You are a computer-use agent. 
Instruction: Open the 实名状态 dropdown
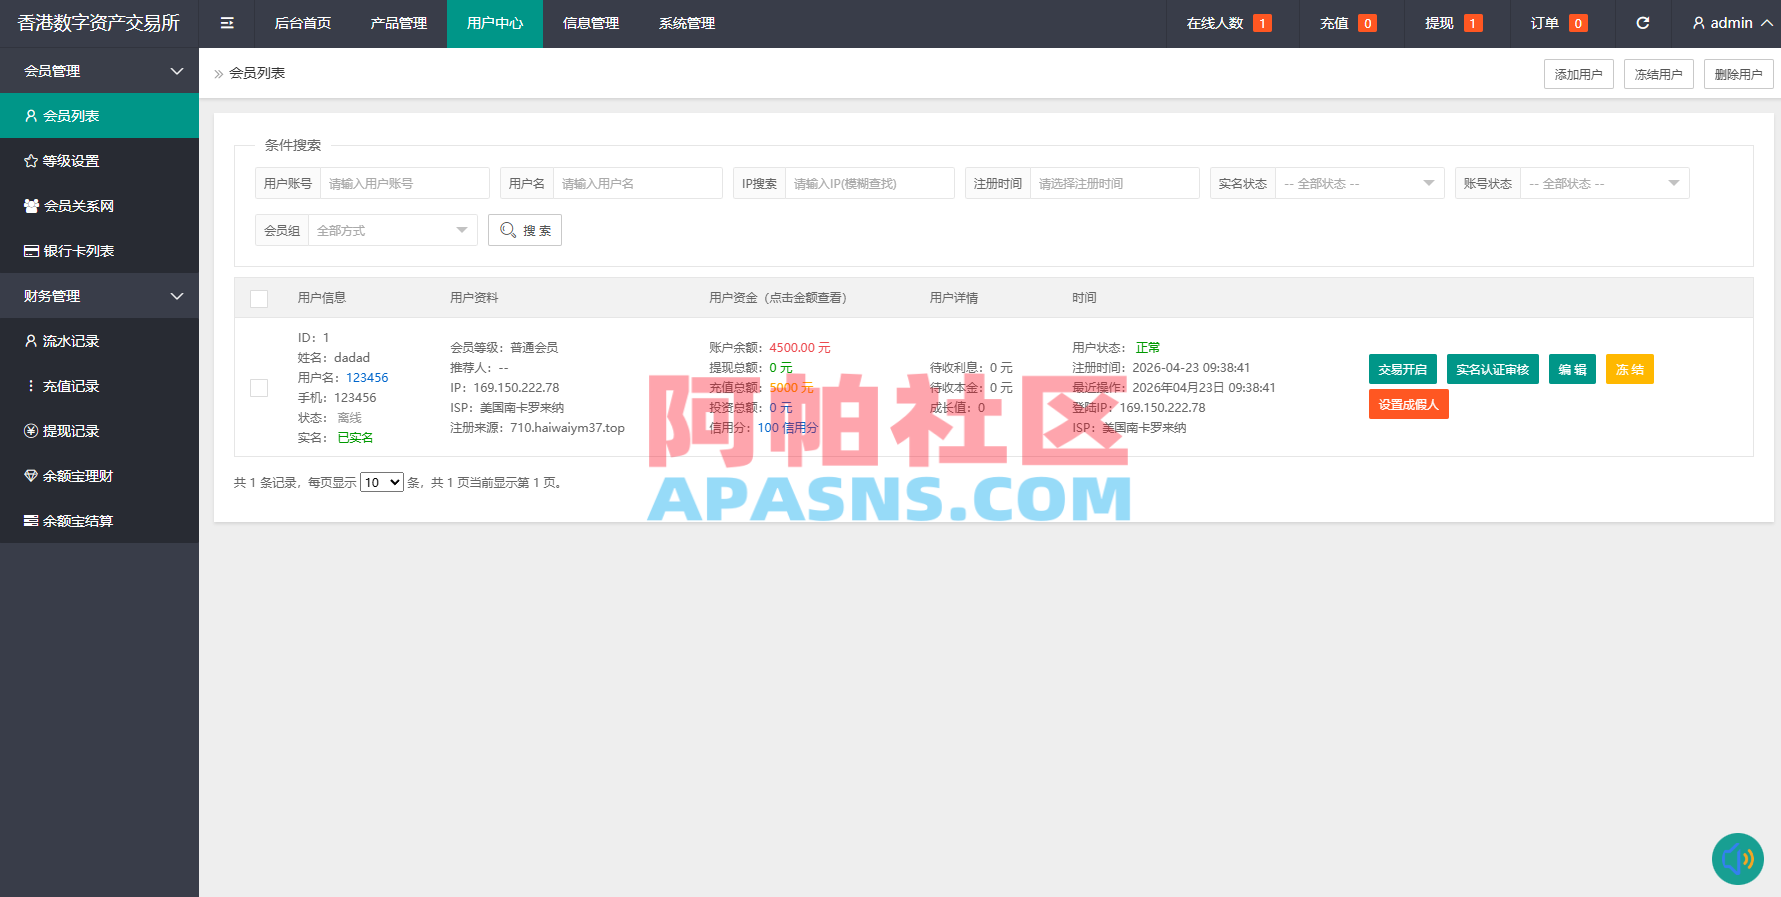point(1359,184)
